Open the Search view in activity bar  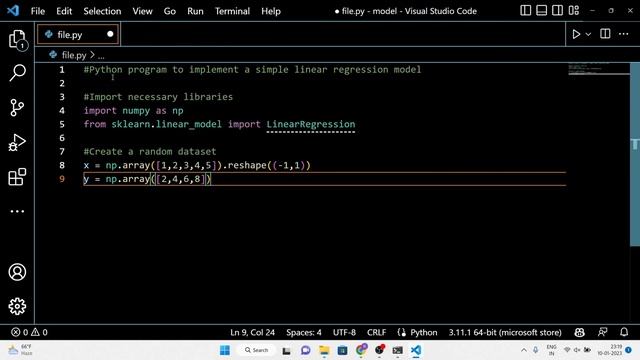pos(17,73)
